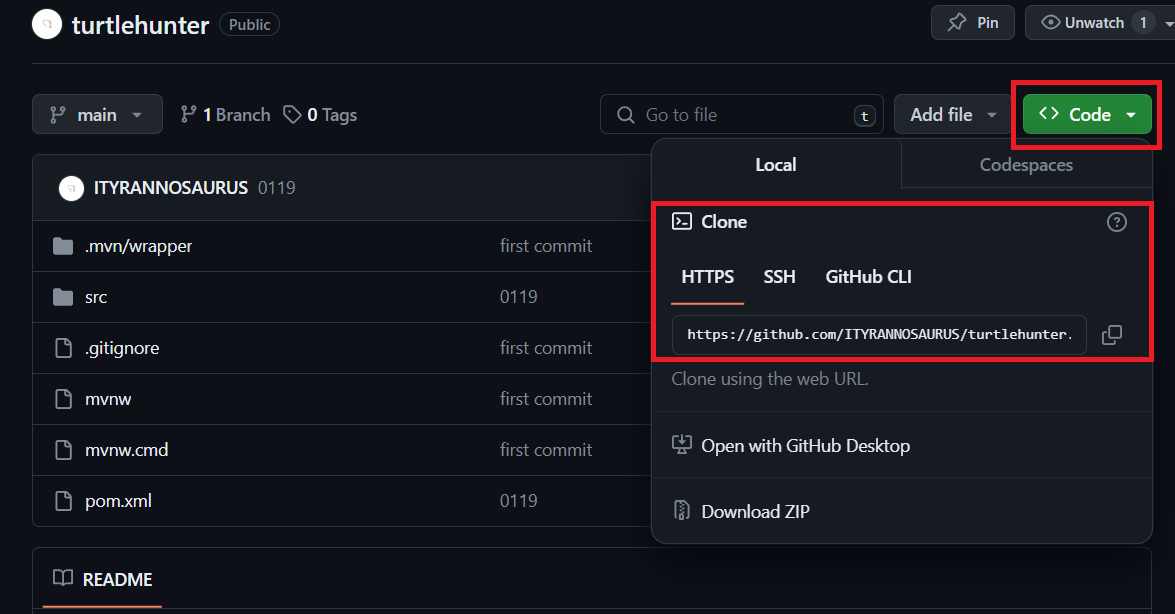This screenshot has height=614, width=1175.
Task: Click the ITYRANNOSAURUS commit author avatar
Action: [71, 188]
